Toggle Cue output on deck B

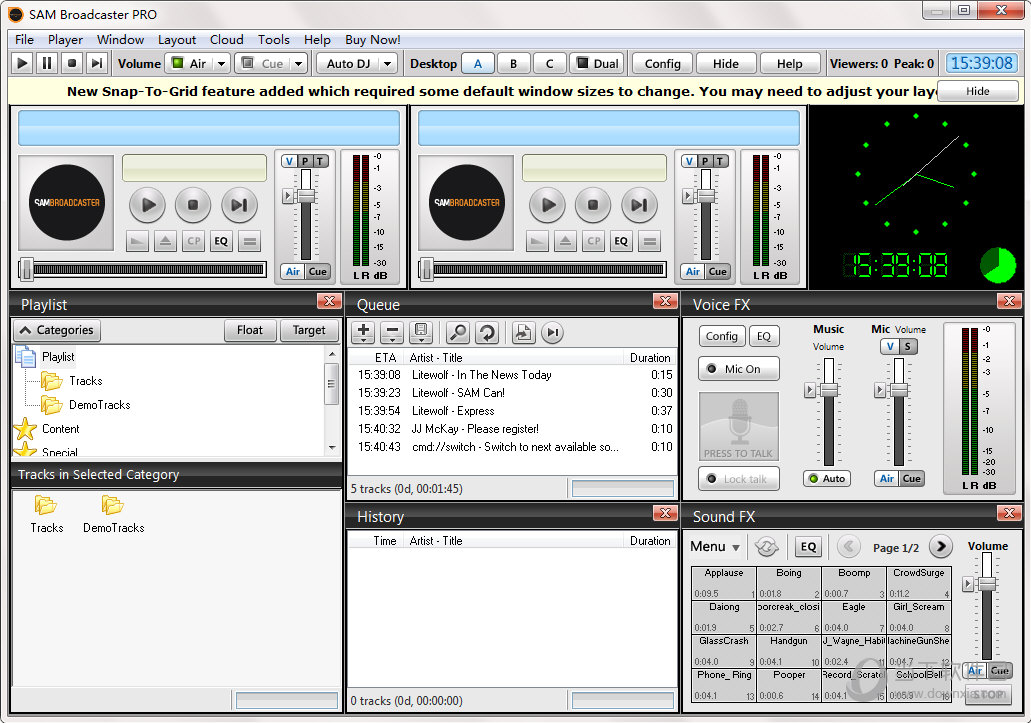[717, 271]
